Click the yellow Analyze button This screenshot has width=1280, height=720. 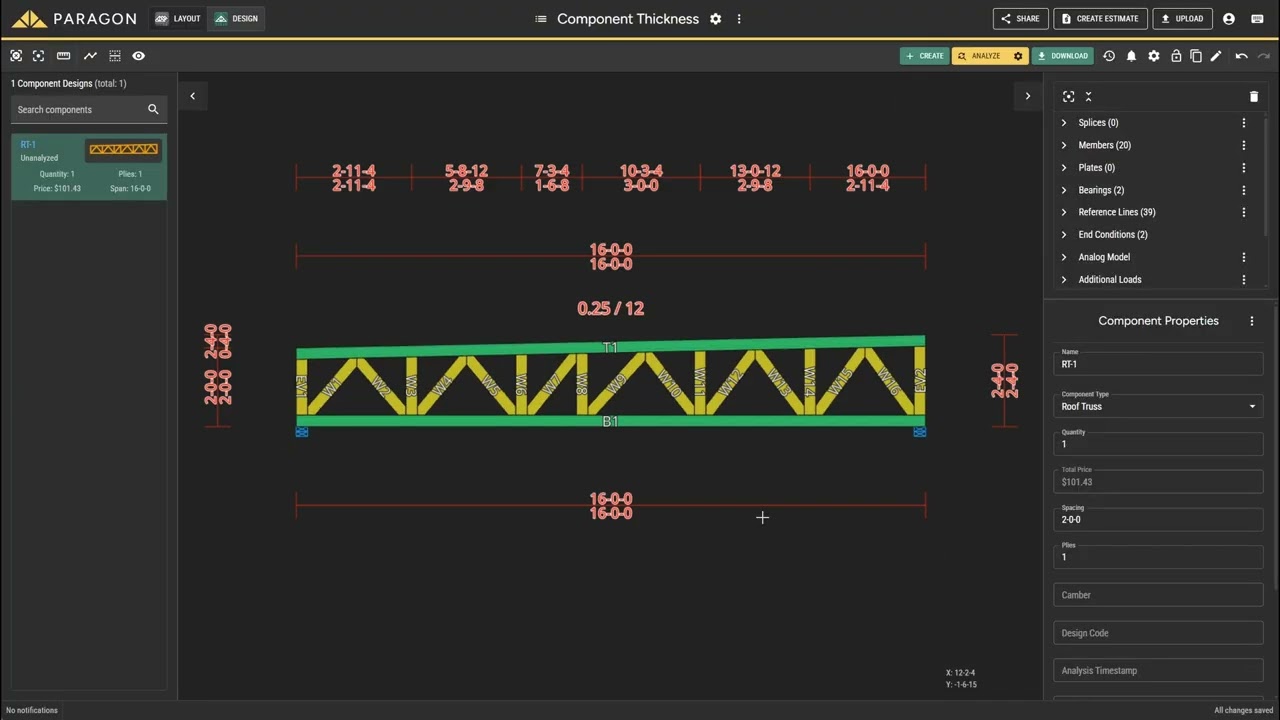tap(980, 56)
